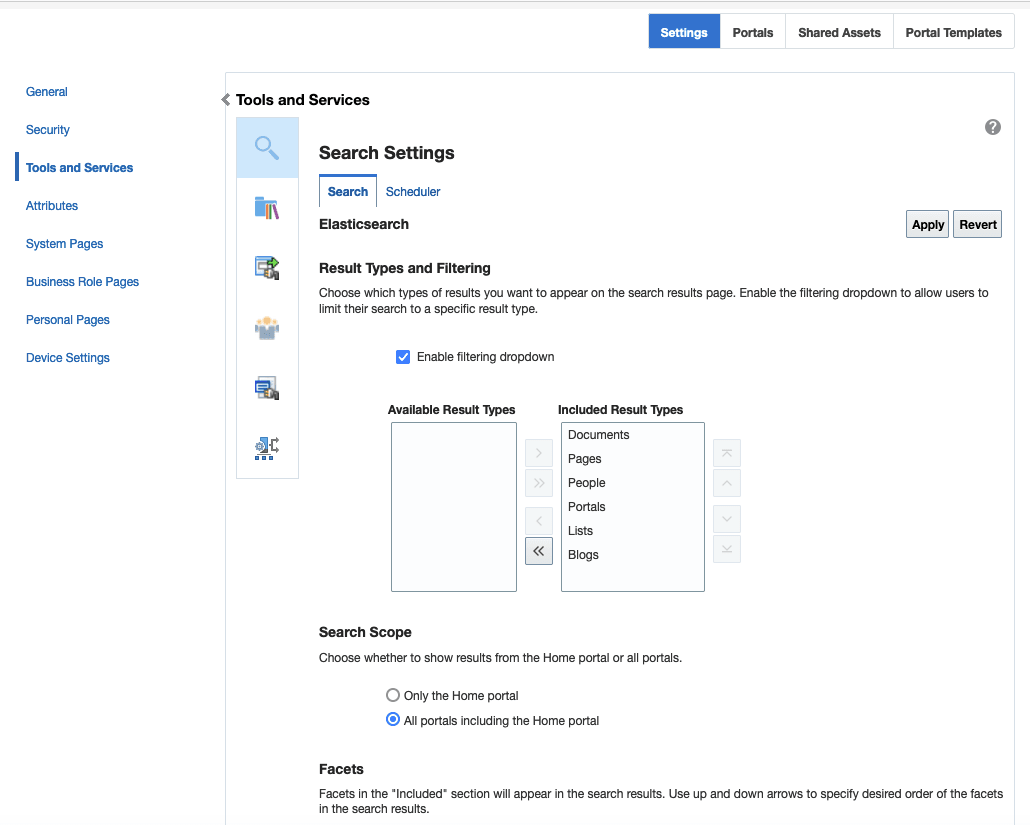Click the double right arrow move-all button

point(539,483)
